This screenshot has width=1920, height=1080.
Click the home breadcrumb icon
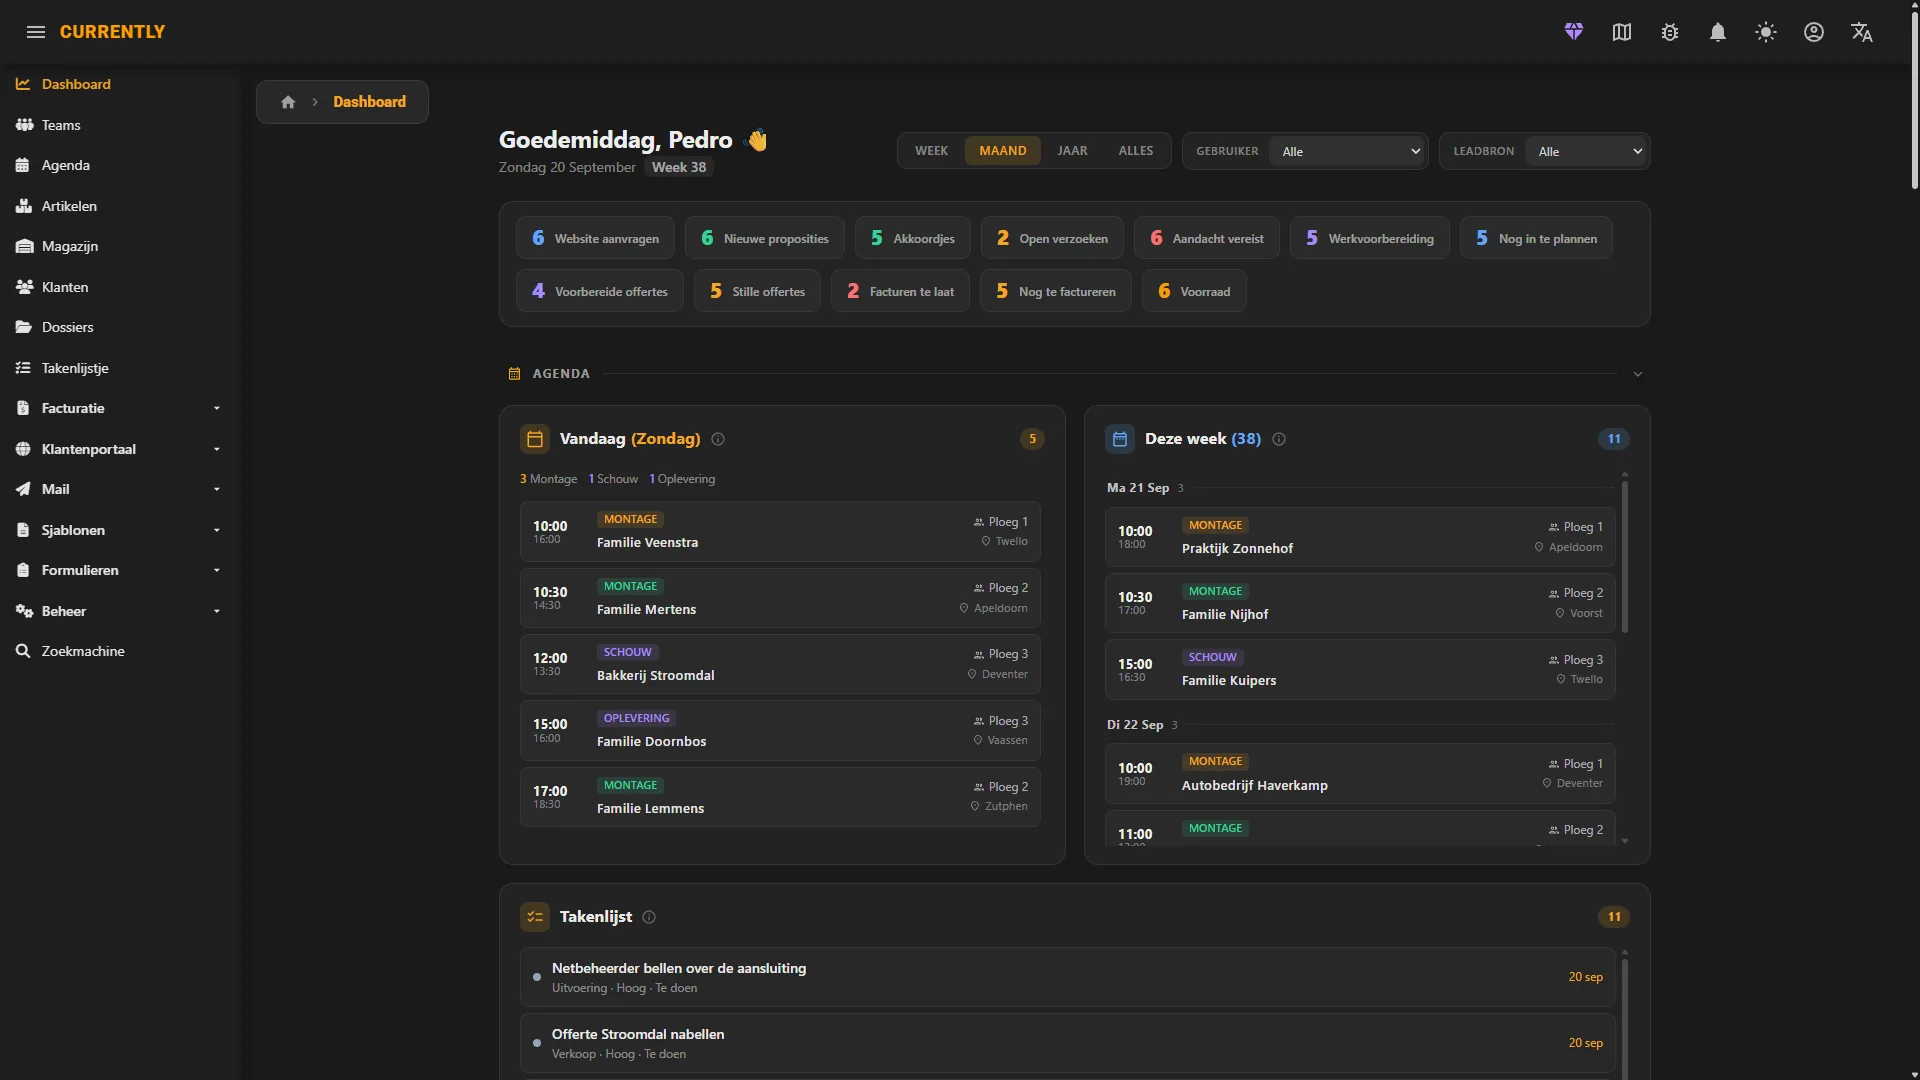coord(288,102)
